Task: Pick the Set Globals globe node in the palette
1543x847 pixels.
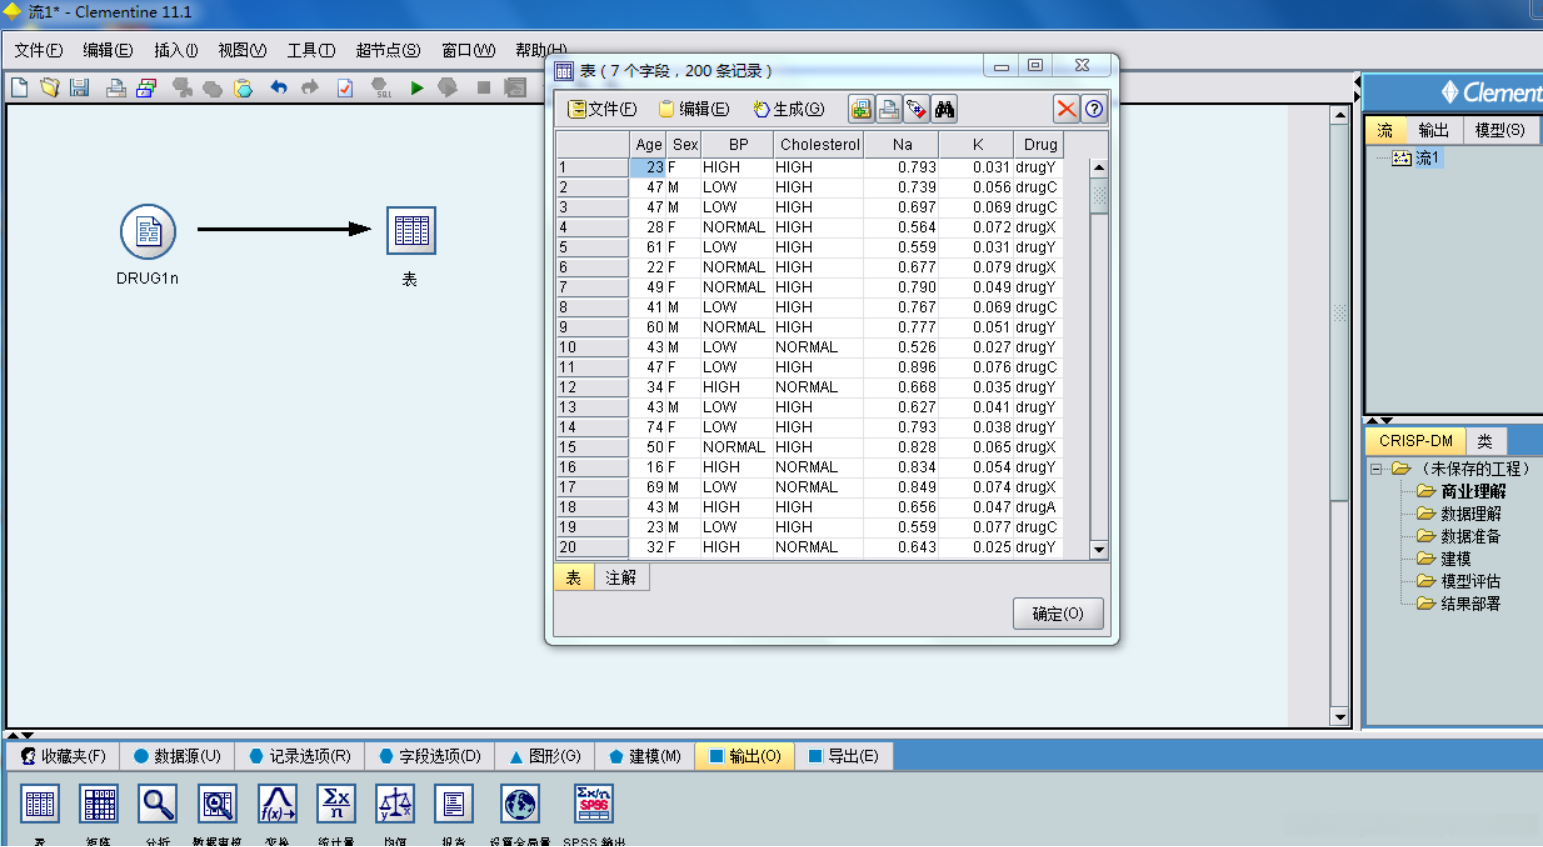Action: pos(520,804)
